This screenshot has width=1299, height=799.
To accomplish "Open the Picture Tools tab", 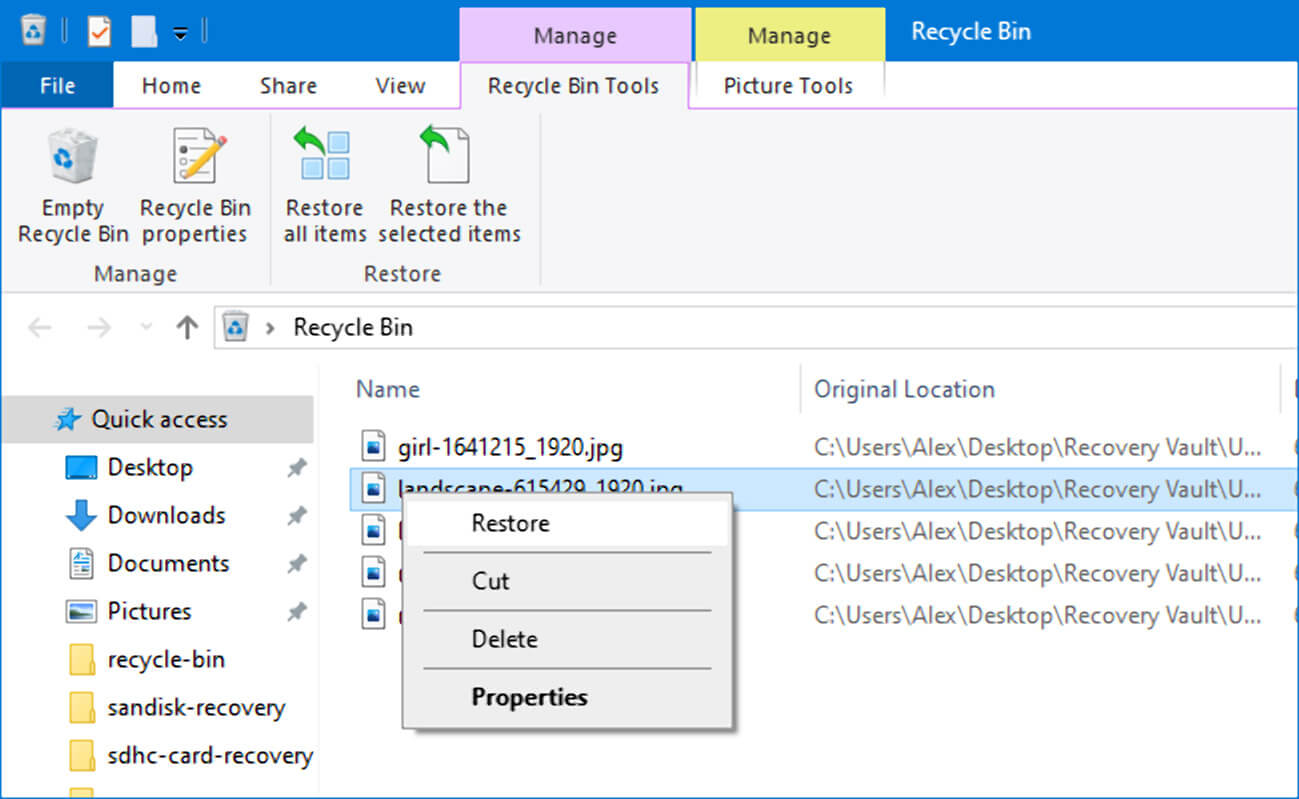I will click(788, 86).
